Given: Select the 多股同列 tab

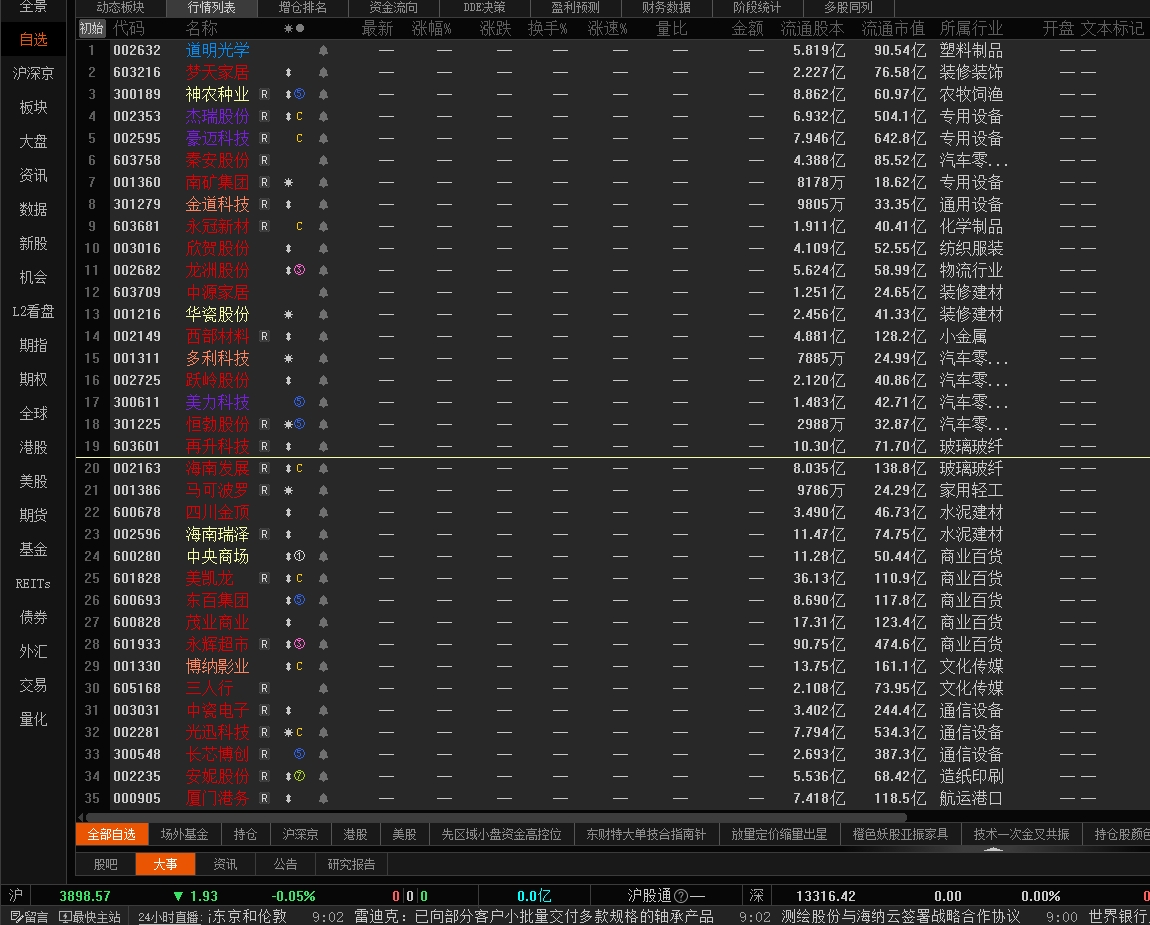Looking at the screenshot, I should click(x=849, y=8).
